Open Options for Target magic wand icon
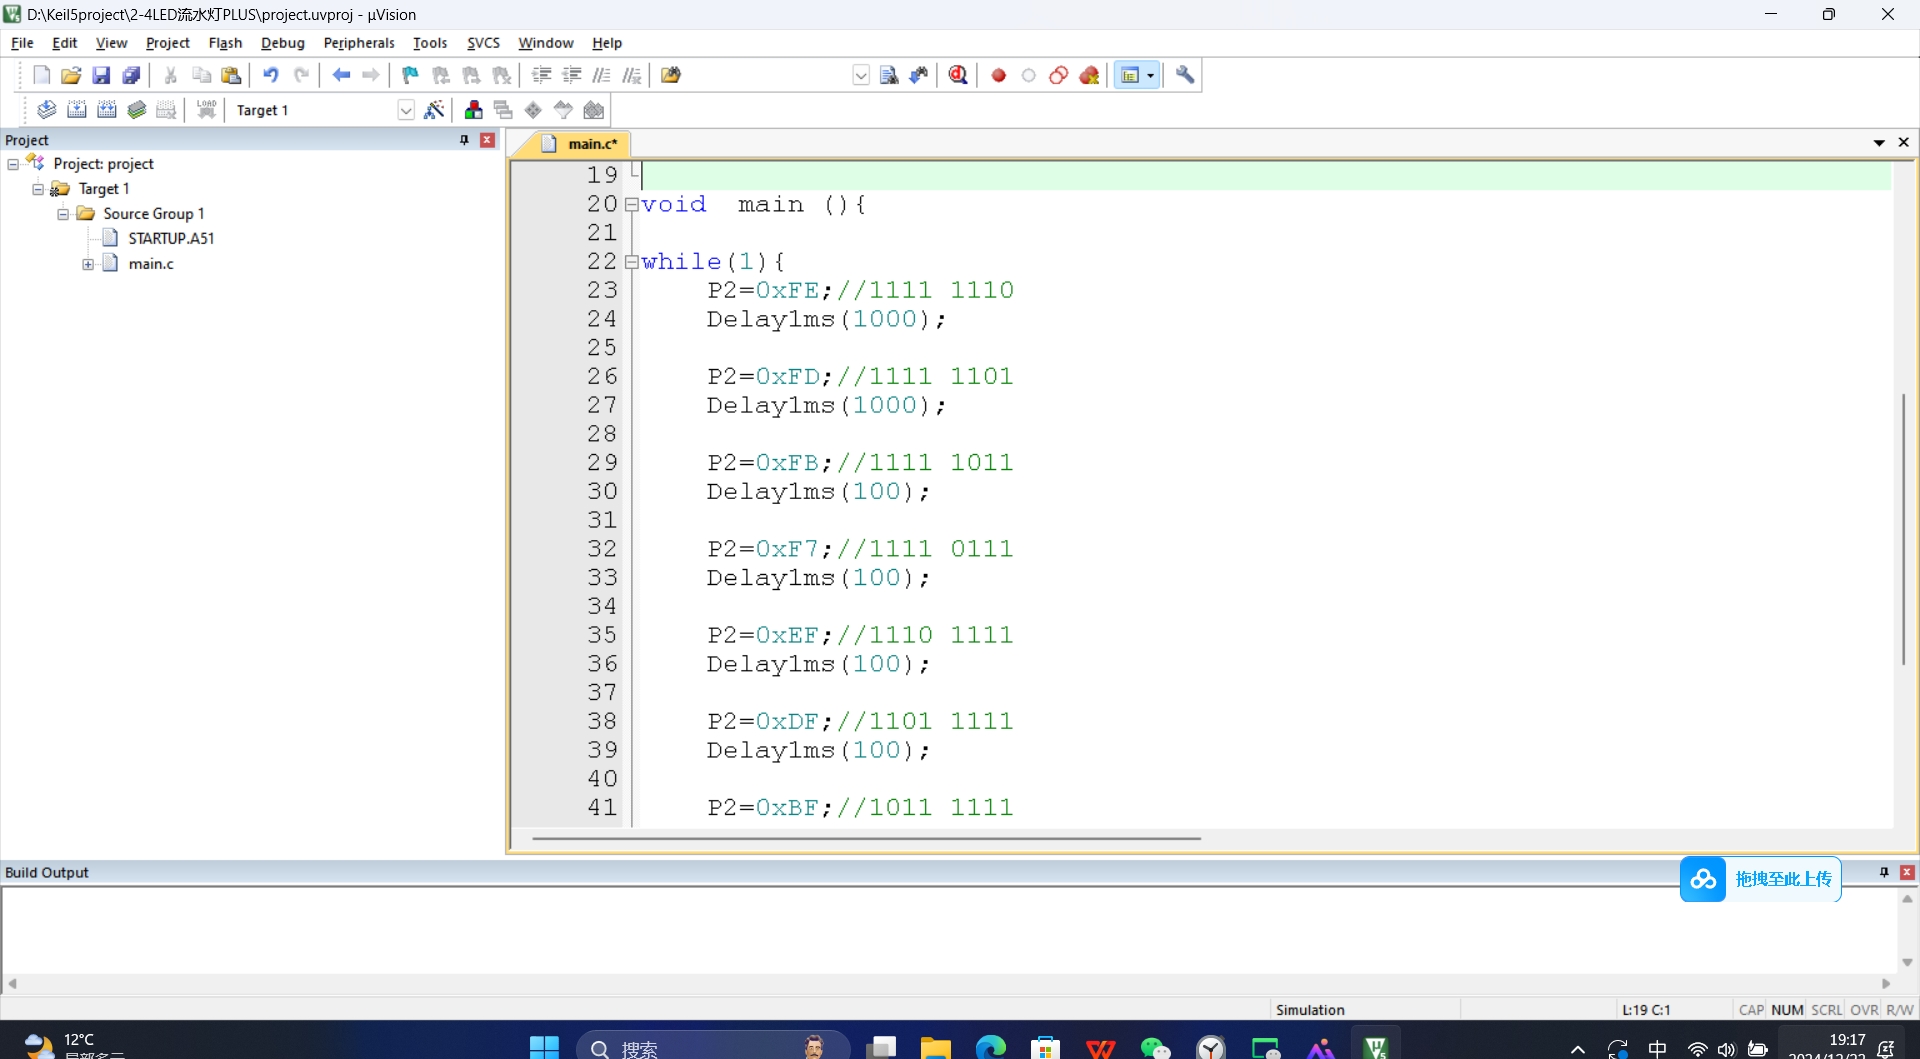The image size is (1920, 1059). 434,110
